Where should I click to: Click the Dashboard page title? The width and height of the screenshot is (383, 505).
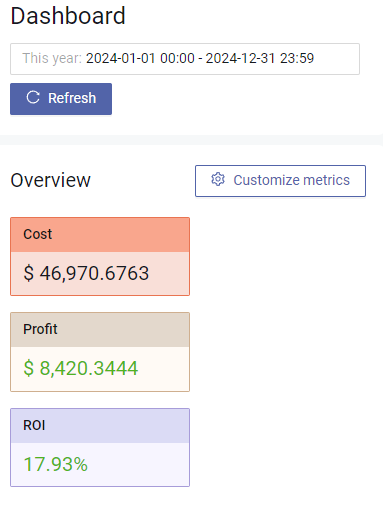68,16
